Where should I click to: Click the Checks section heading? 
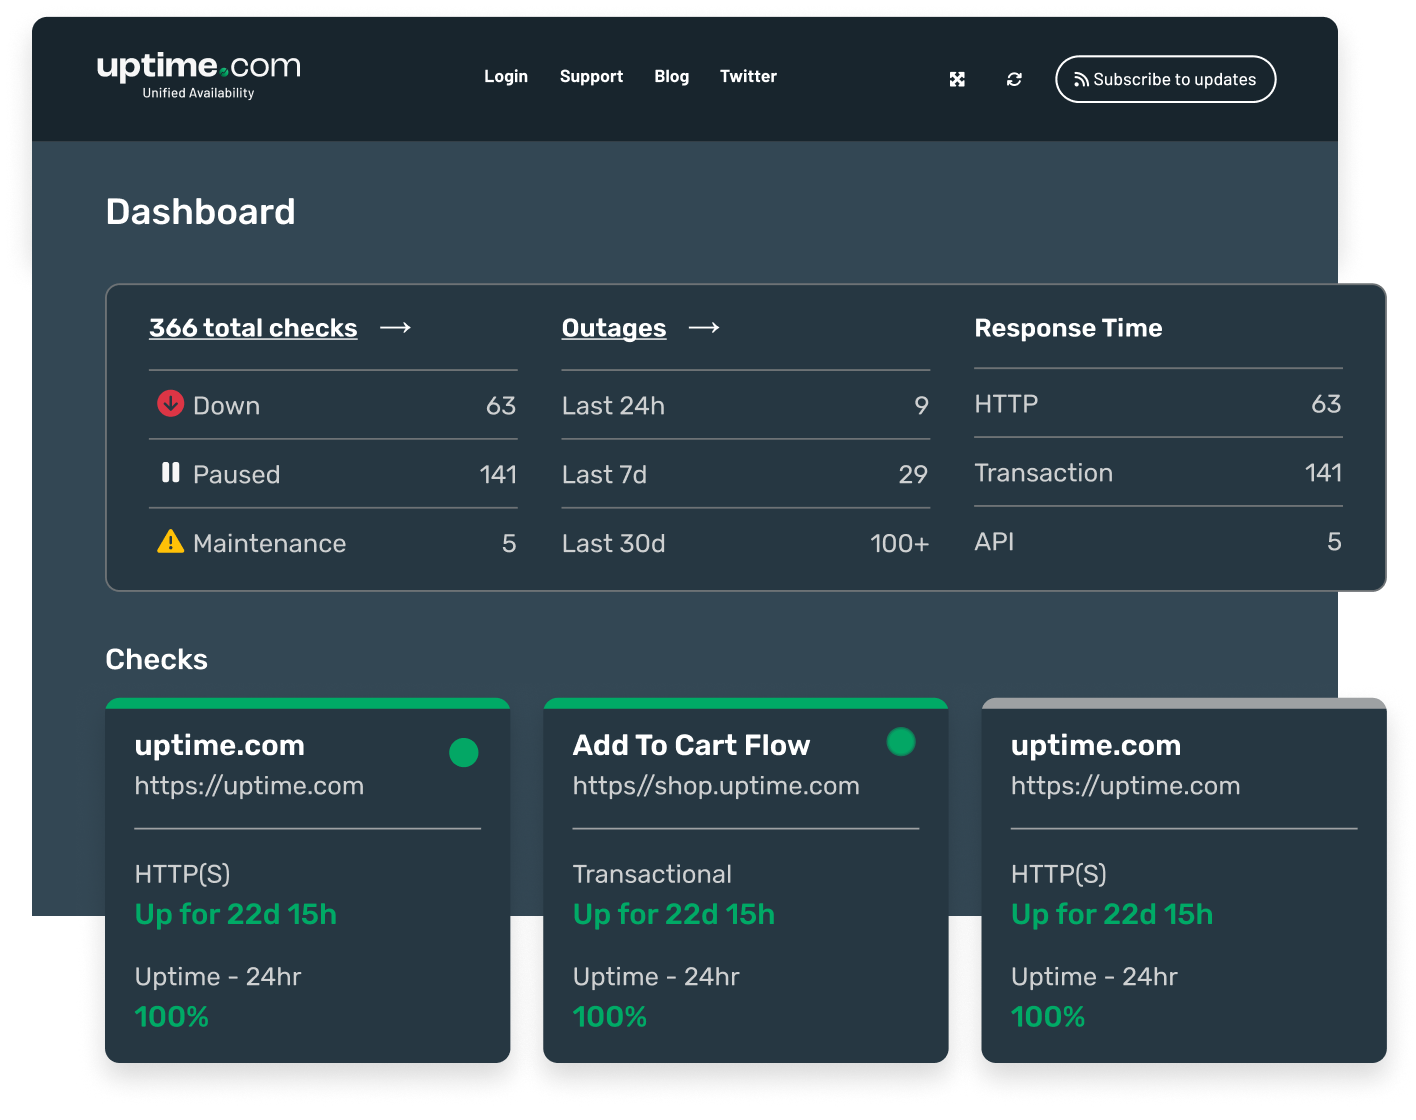[156, 659]
